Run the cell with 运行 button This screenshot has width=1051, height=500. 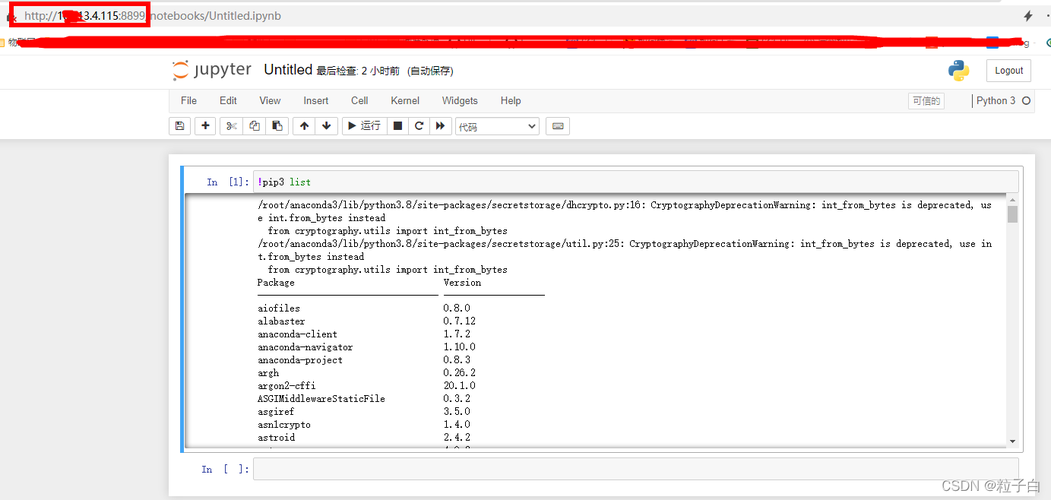[x=364, y=125]
